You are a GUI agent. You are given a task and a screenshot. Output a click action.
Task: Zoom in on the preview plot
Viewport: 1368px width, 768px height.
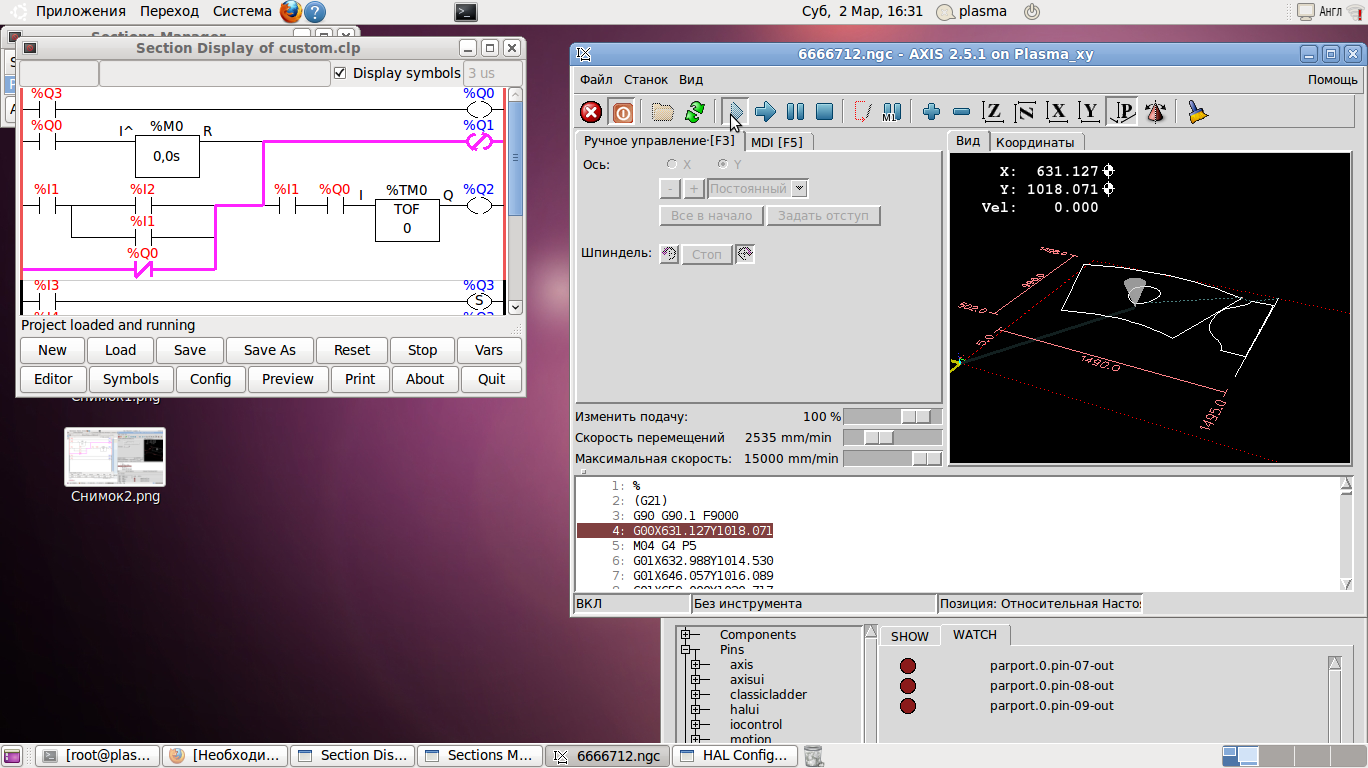pyautogui.click(x=931, y=112)
